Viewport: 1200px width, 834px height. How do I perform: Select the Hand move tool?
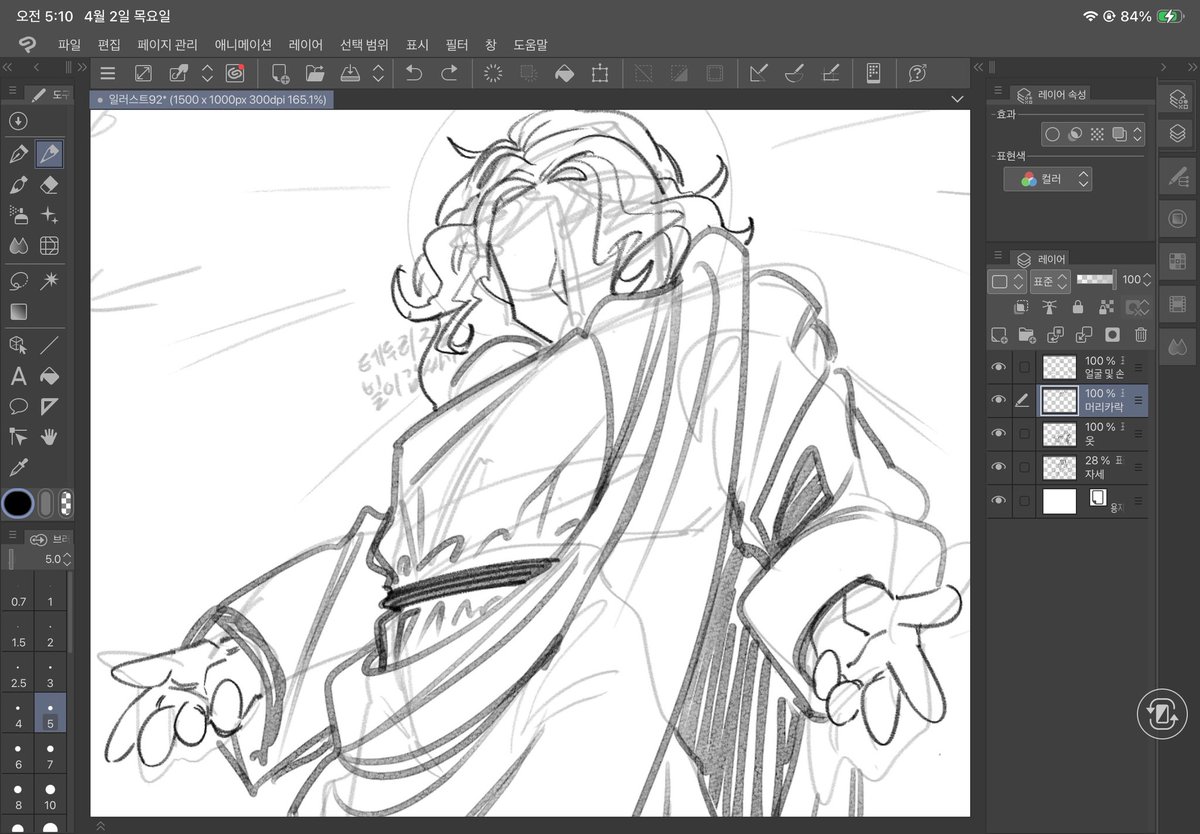(49, 436)
